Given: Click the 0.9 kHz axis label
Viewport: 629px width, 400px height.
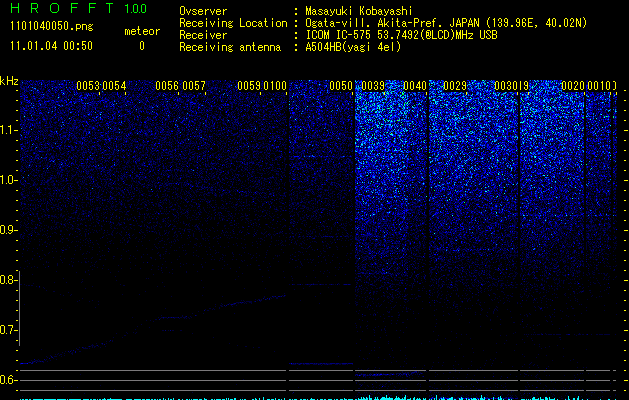Looking at the screenshot, I should (x=8, y=230).
